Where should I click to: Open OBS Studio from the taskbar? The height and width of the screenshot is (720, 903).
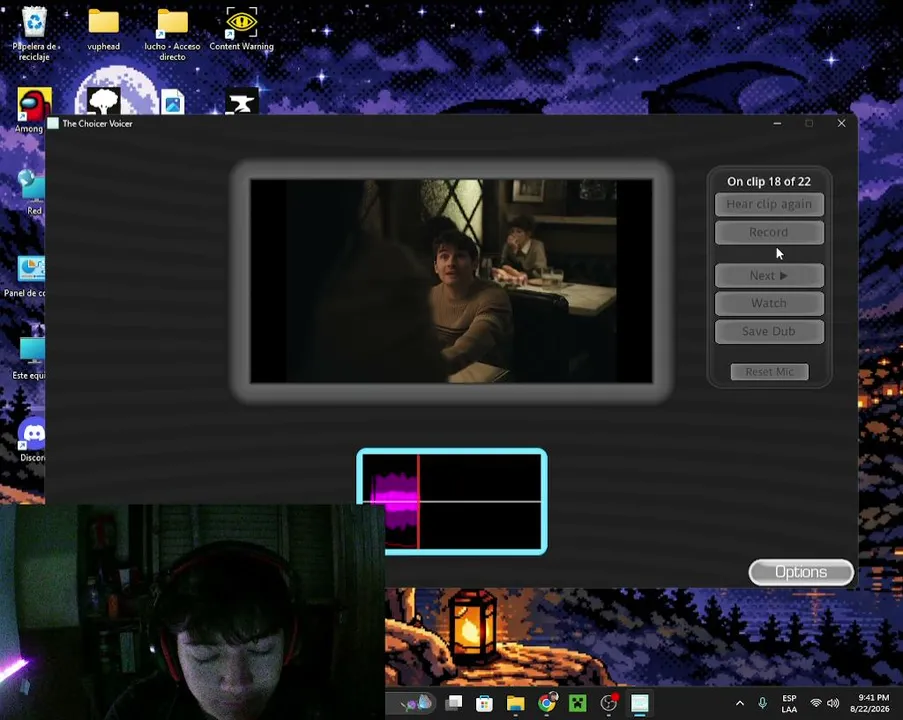click(609, 703)
